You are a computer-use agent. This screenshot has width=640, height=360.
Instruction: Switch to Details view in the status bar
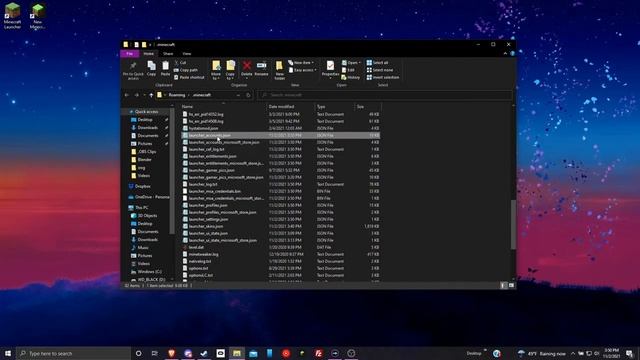click(503, 285)
